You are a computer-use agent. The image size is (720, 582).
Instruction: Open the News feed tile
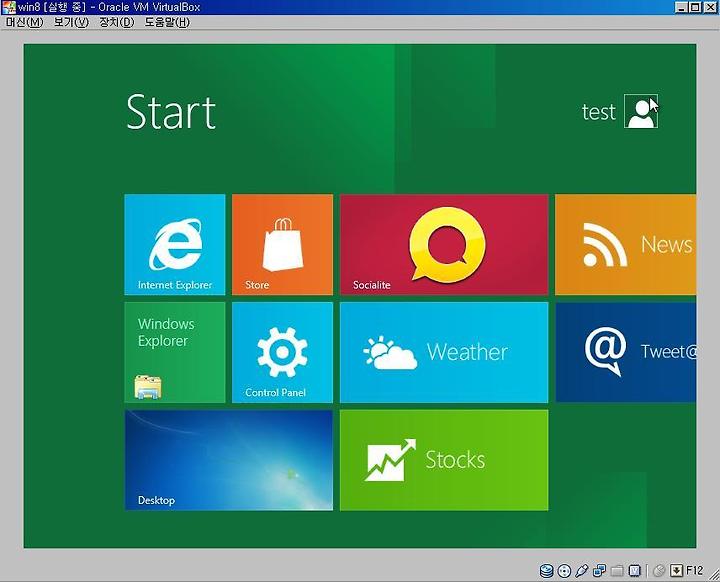point(625,244)
